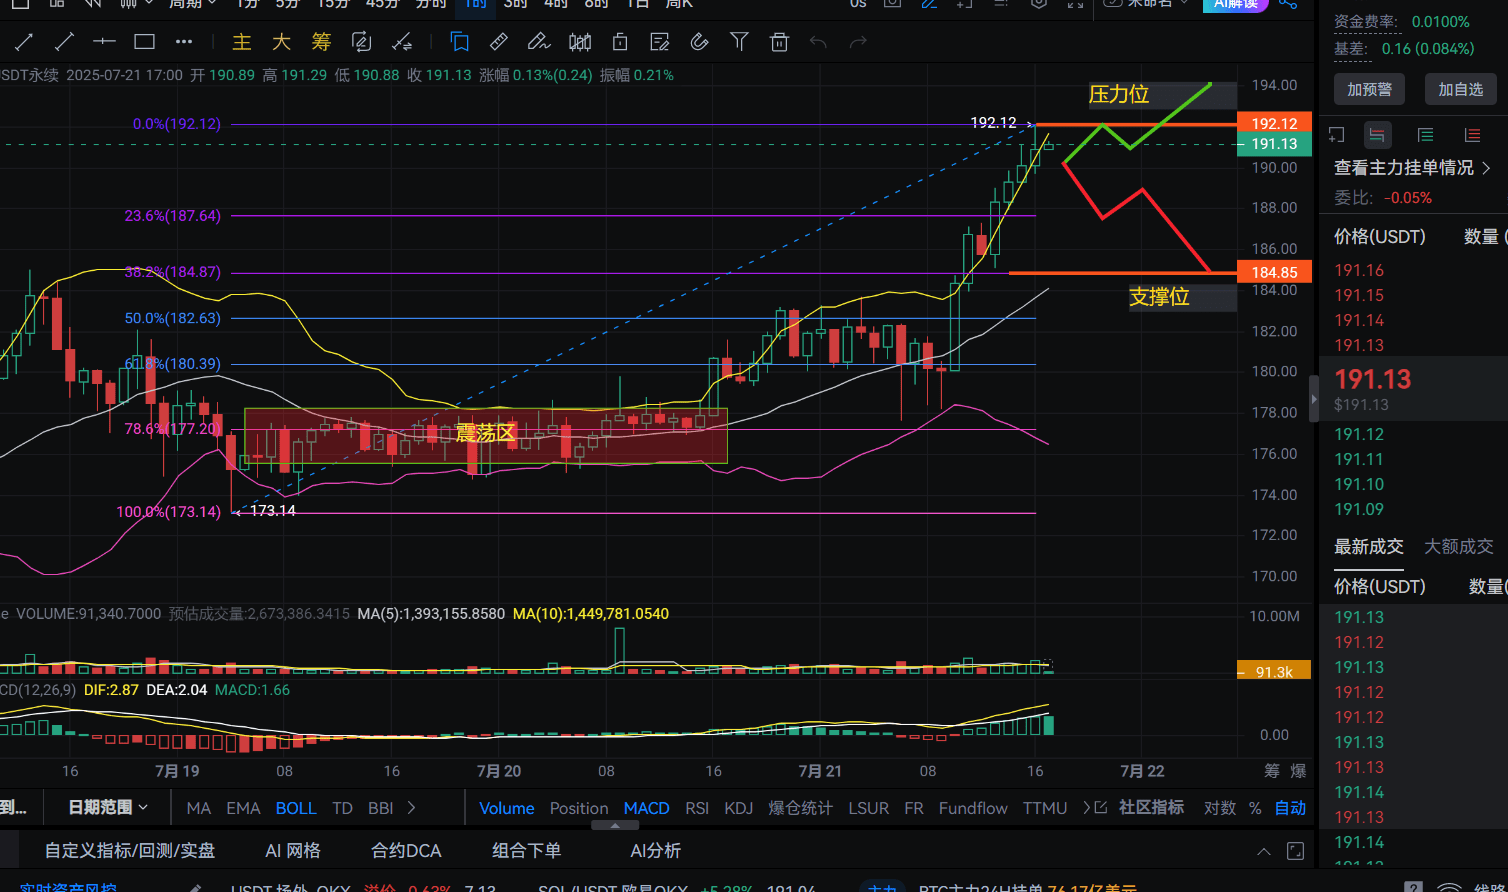
Task: Toggle 对数 logarithmic scale
Action: click(1219, 808)
